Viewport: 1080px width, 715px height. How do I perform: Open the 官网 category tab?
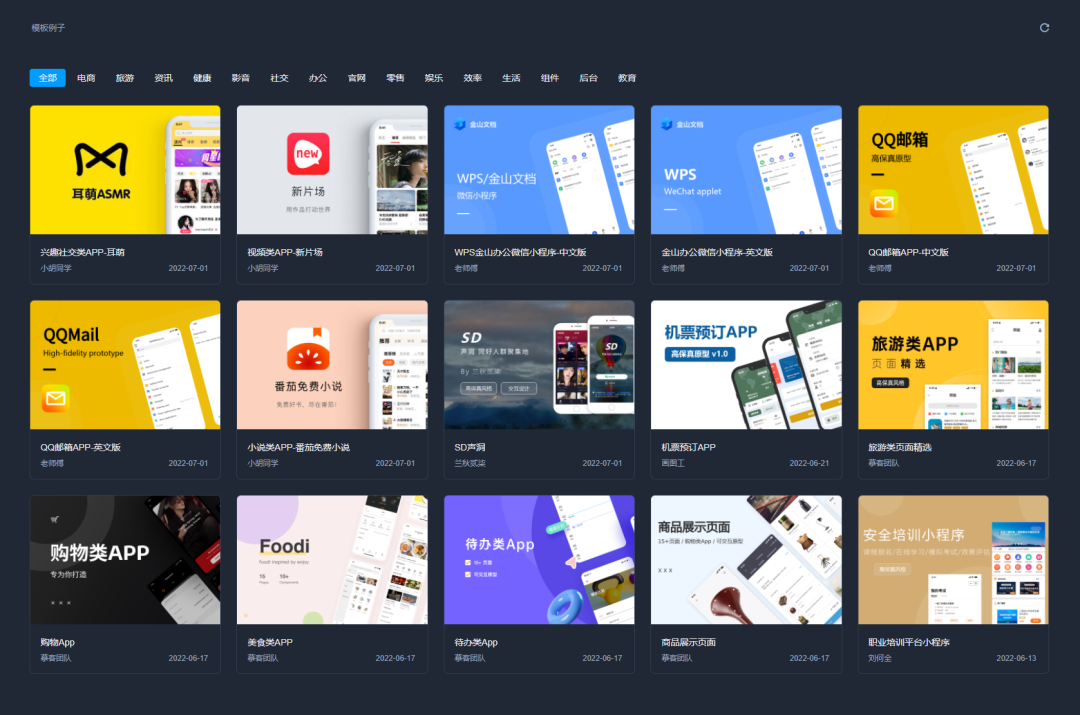tap(357, 78)
